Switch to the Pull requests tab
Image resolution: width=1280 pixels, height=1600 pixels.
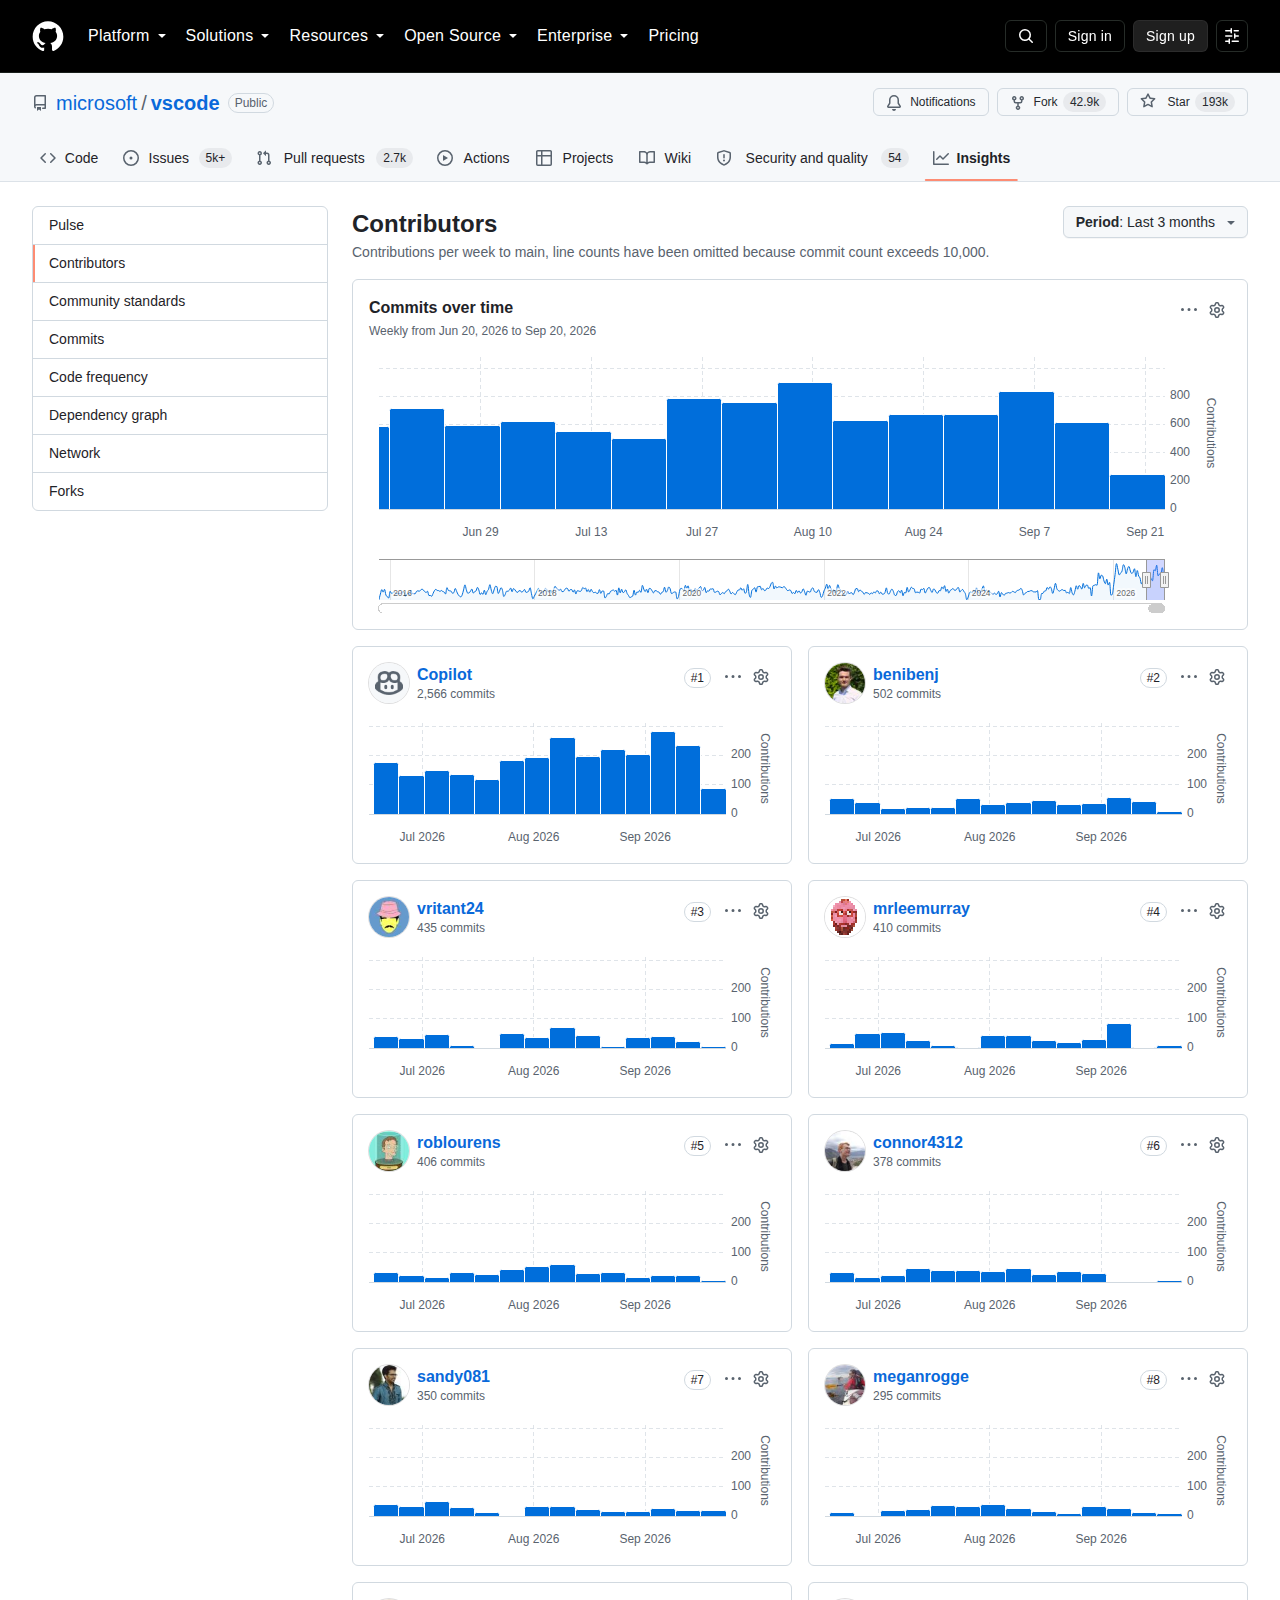(333, 158)
